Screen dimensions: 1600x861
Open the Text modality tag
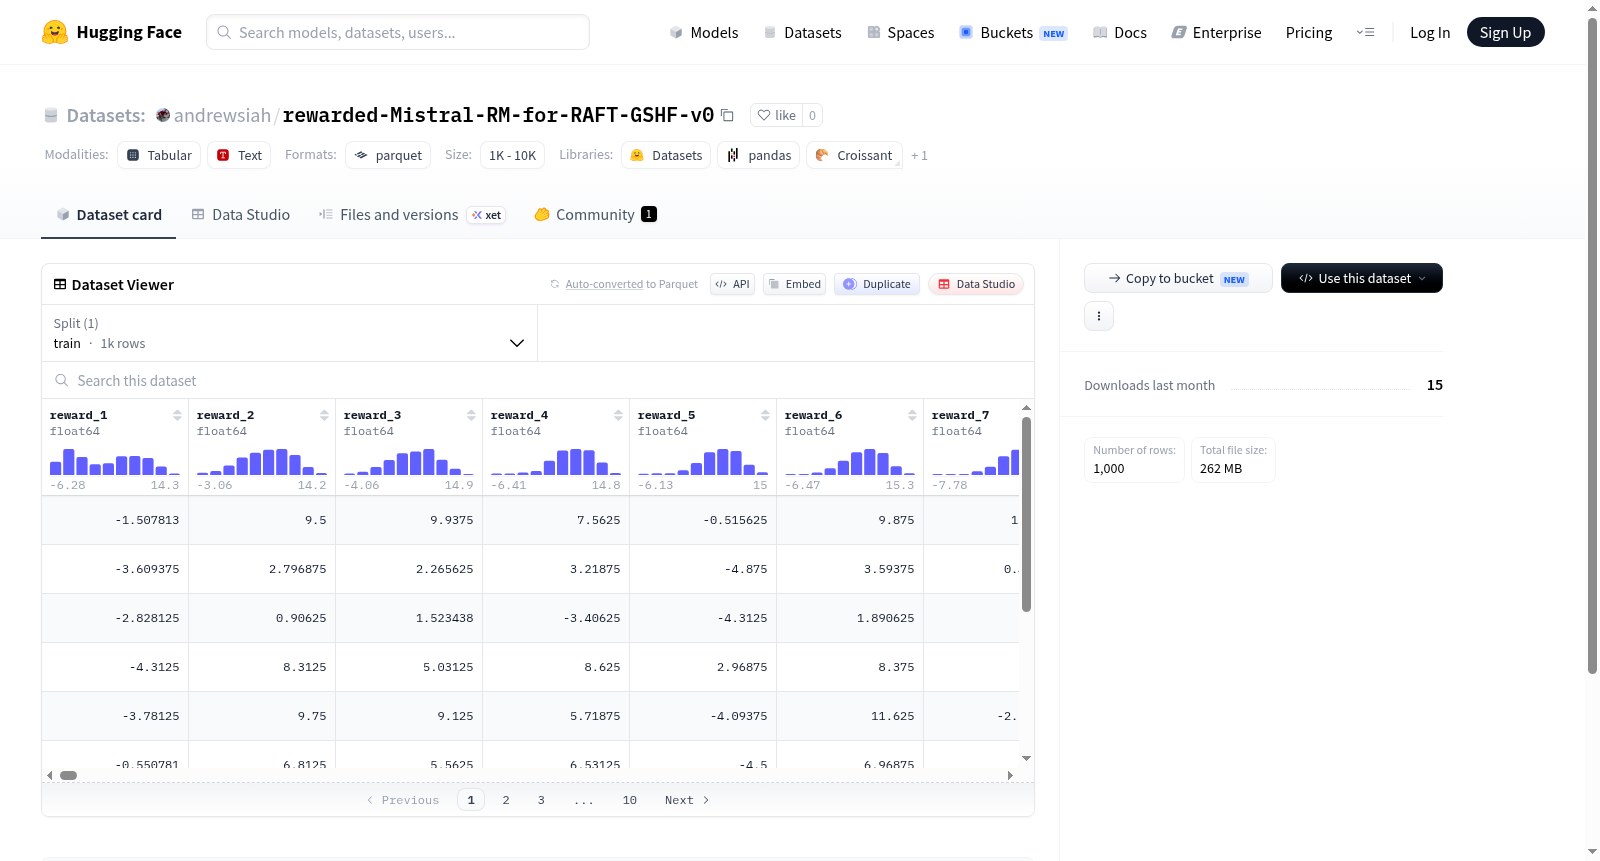(239, 155)
